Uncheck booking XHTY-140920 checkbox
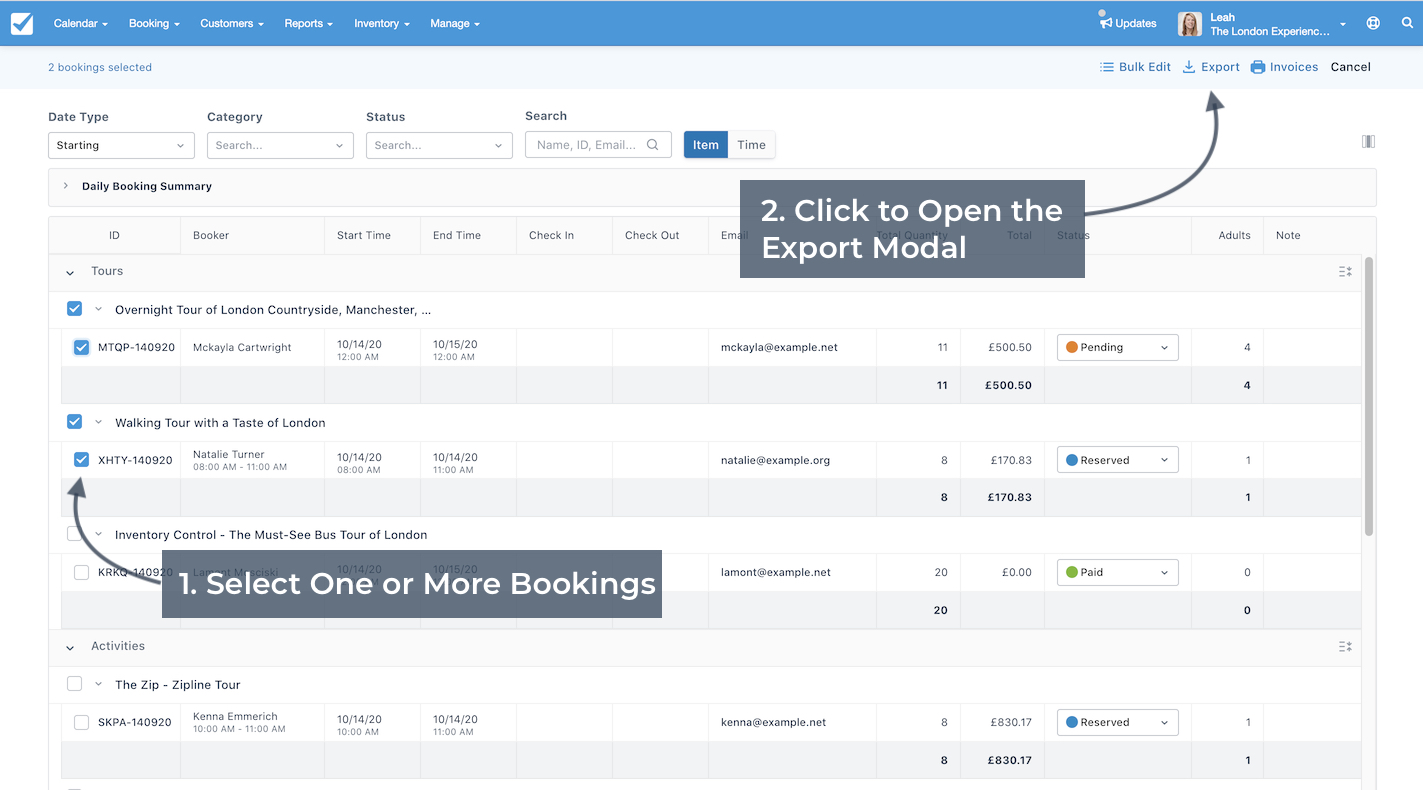Image resolution: width=1423 pixels, height=790 pixels. click(x=81, y=460)
